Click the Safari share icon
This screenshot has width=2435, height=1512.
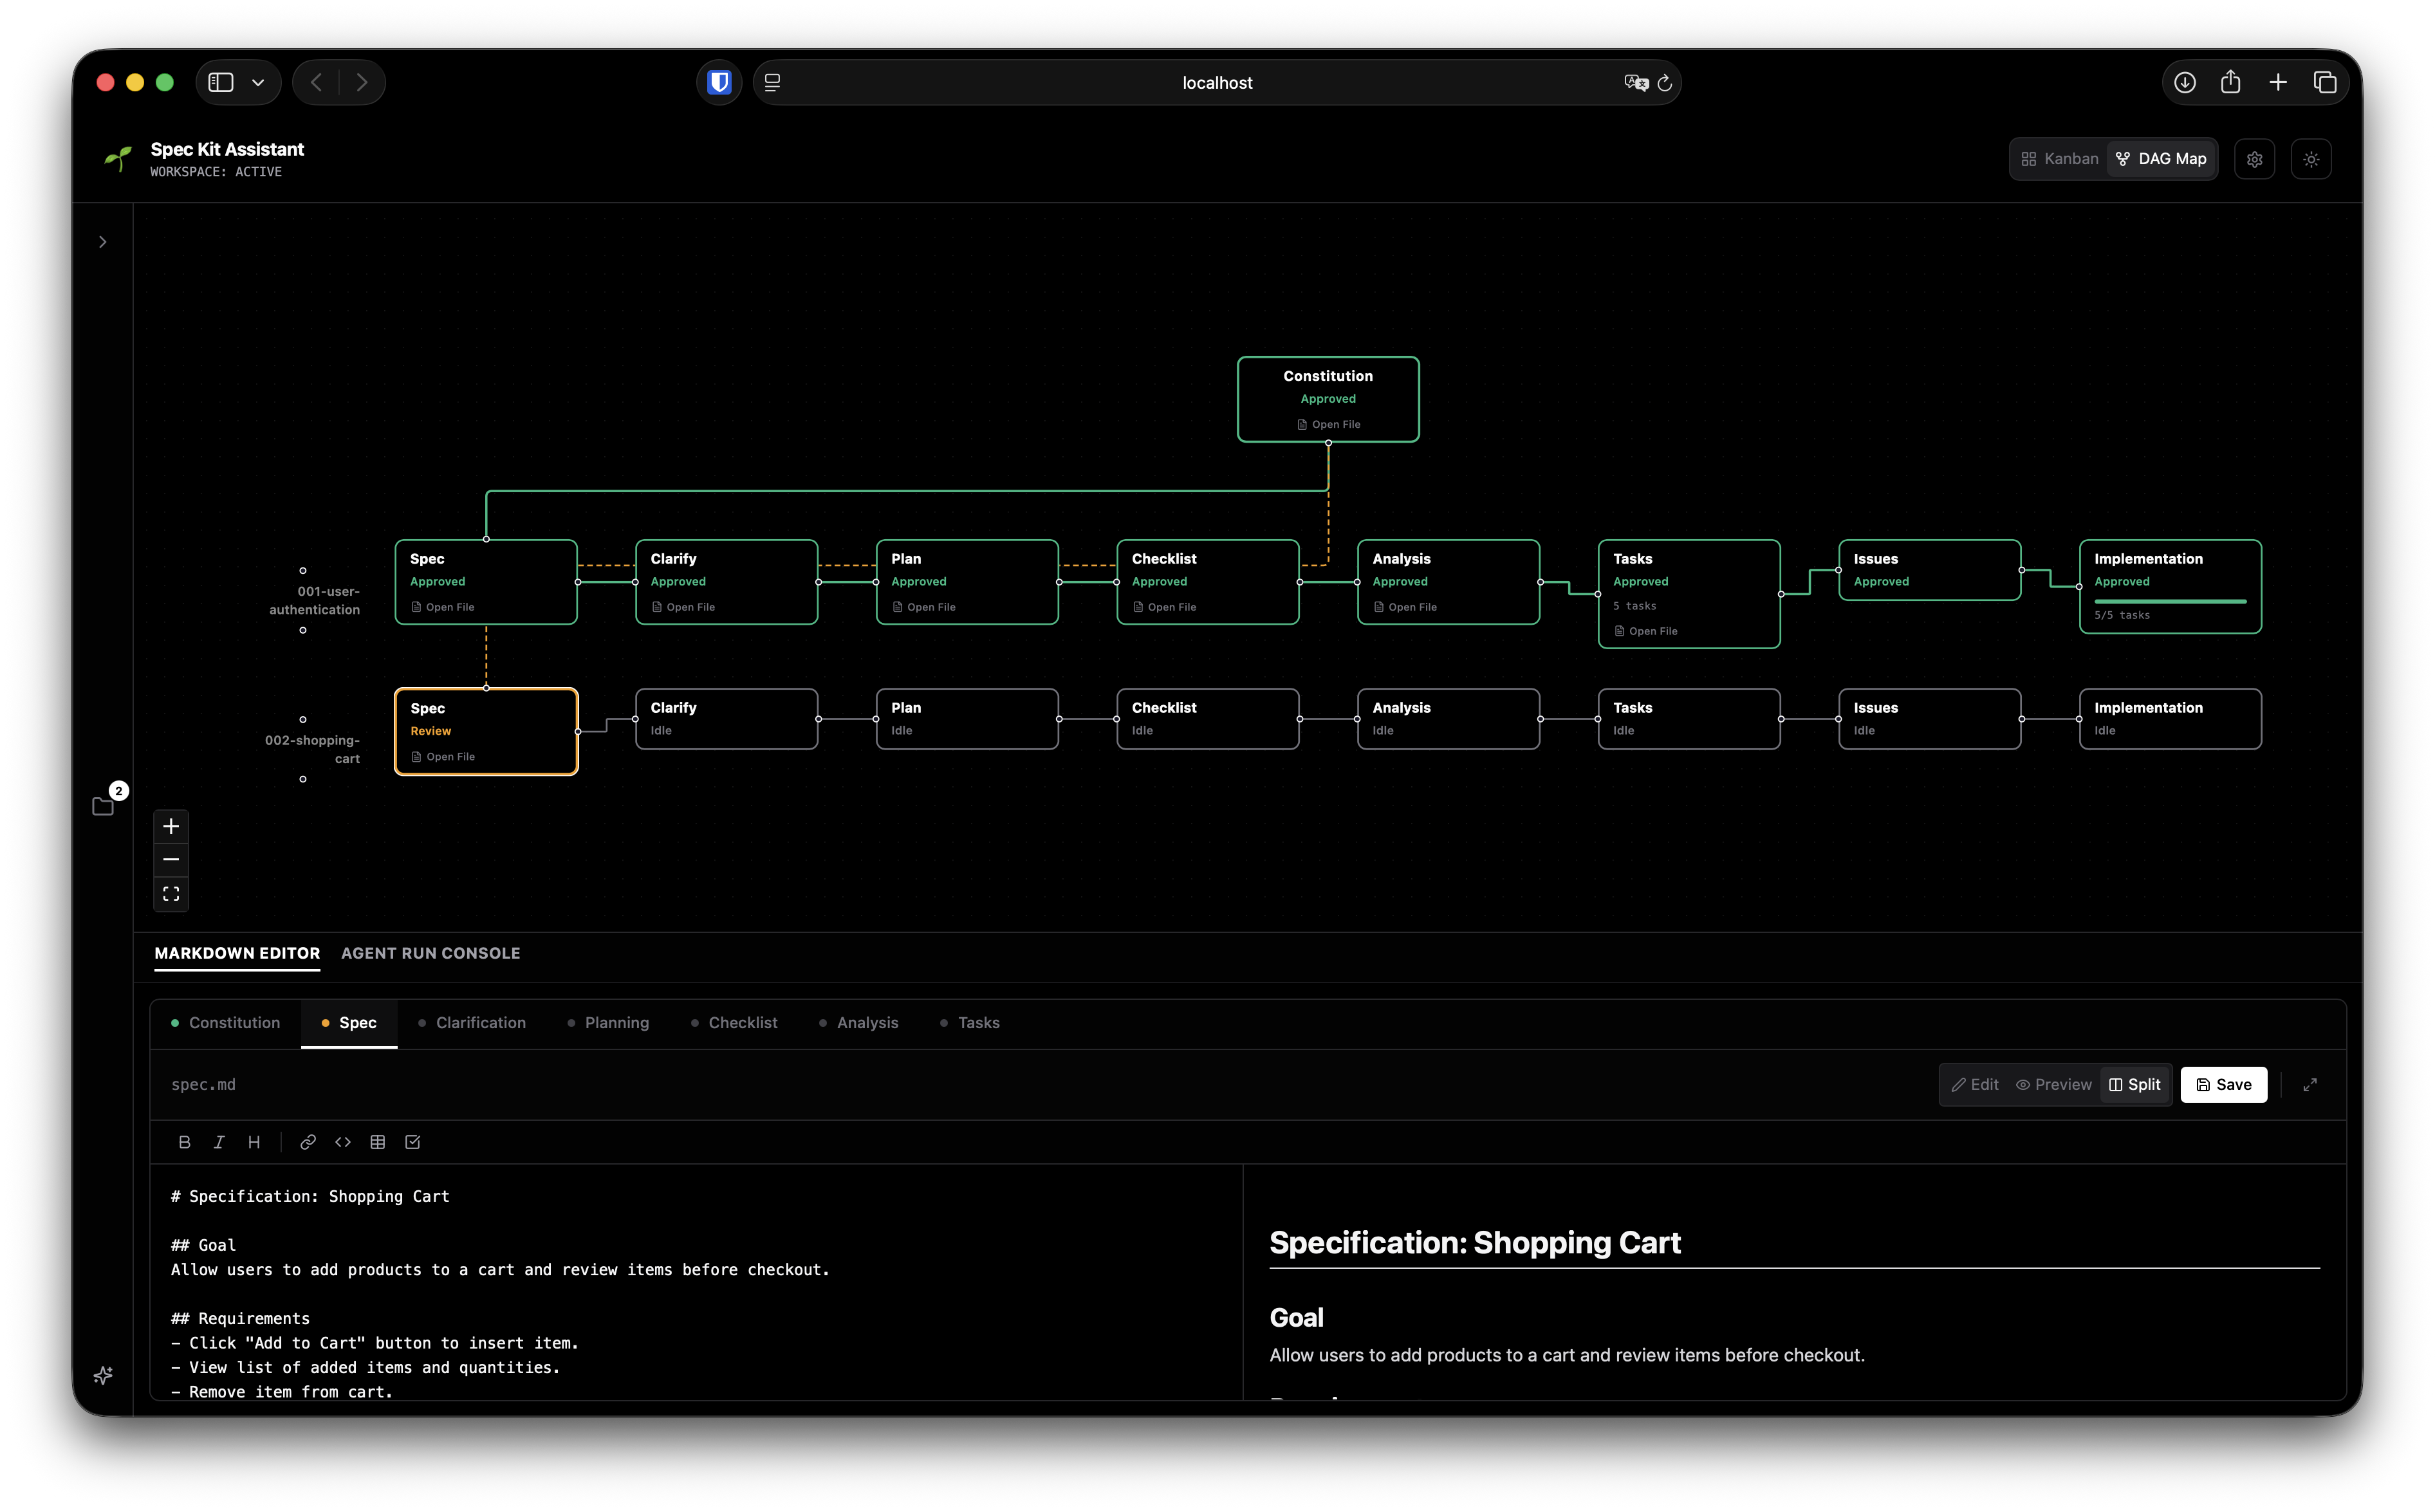coord(2230,82)
